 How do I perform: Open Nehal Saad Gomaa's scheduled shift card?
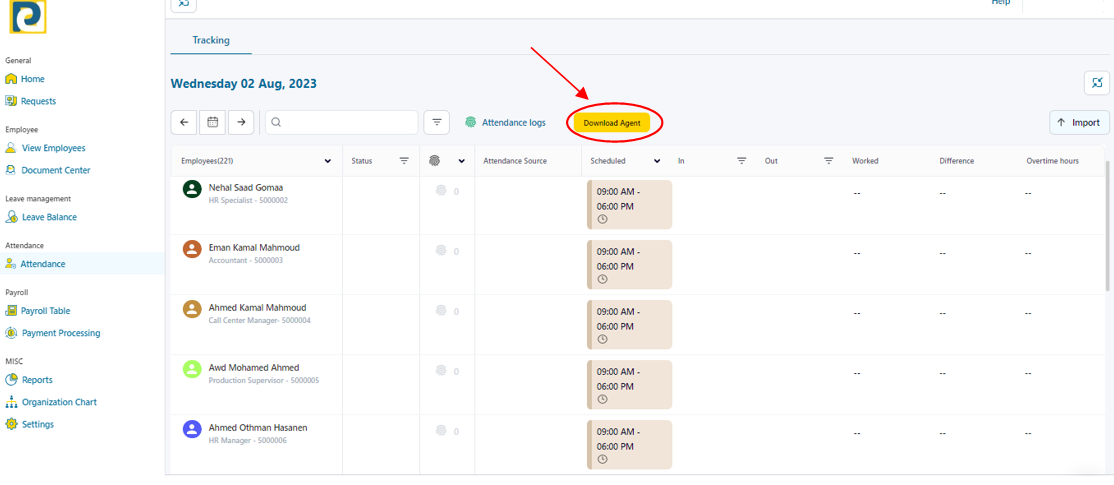click(x=629, y=205)
